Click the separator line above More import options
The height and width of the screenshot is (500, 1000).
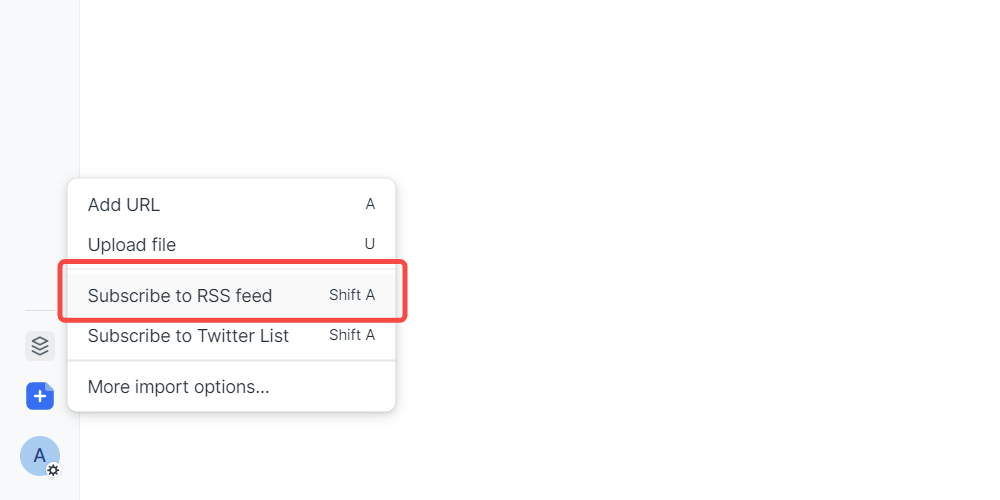pos(232,361)
